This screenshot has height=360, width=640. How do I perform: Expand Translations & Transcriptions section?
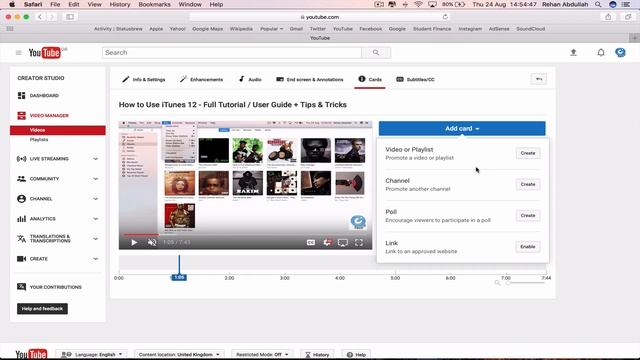tap(96, 239)
